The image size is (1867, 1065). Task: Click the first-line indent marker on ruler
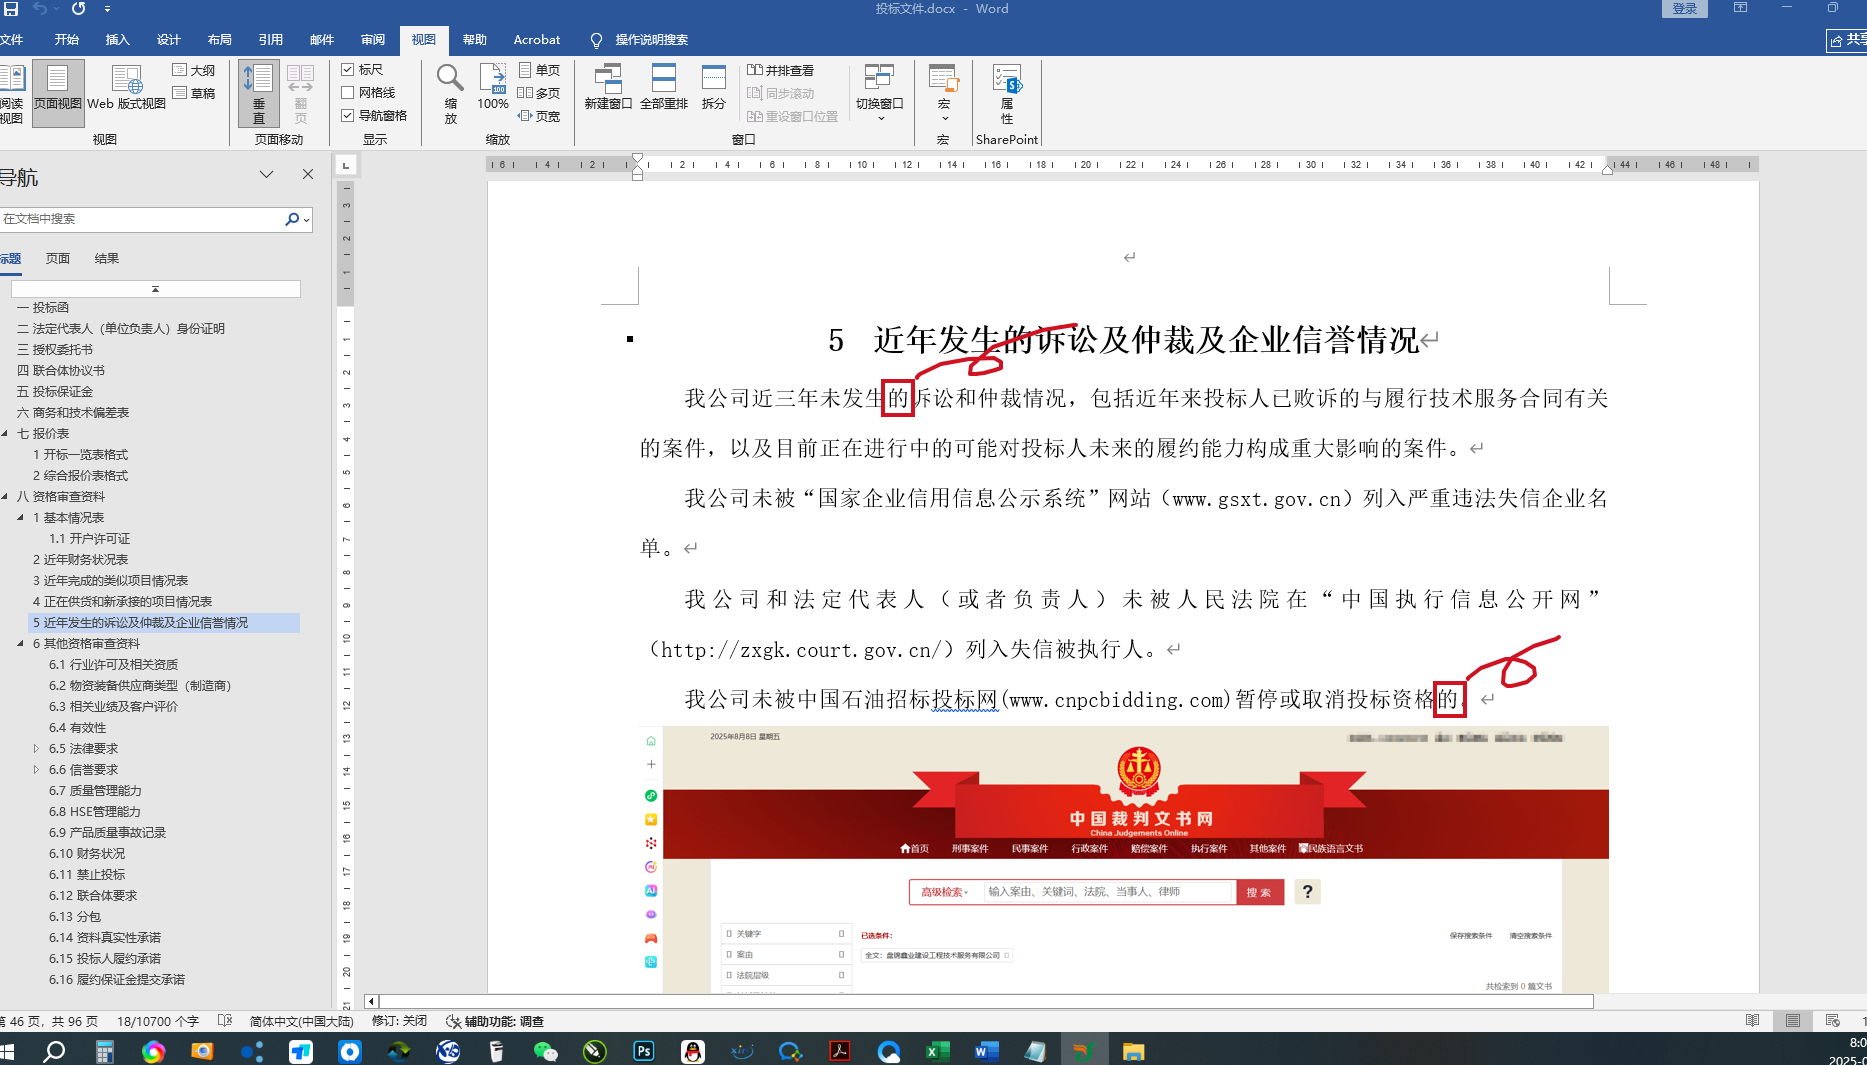(x=637, y=159)
